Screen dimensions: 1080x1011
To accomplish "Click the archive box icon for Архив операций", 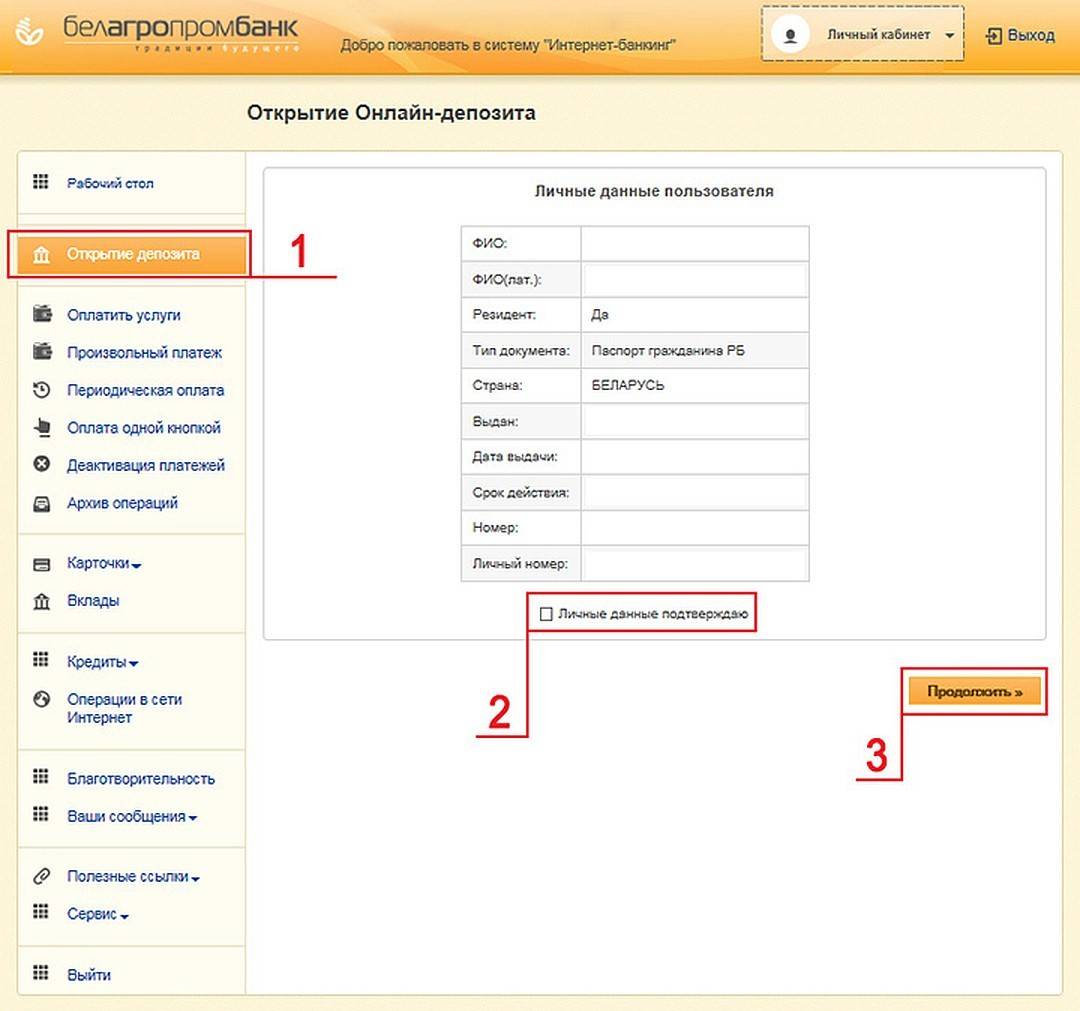I will click(41, 503).
